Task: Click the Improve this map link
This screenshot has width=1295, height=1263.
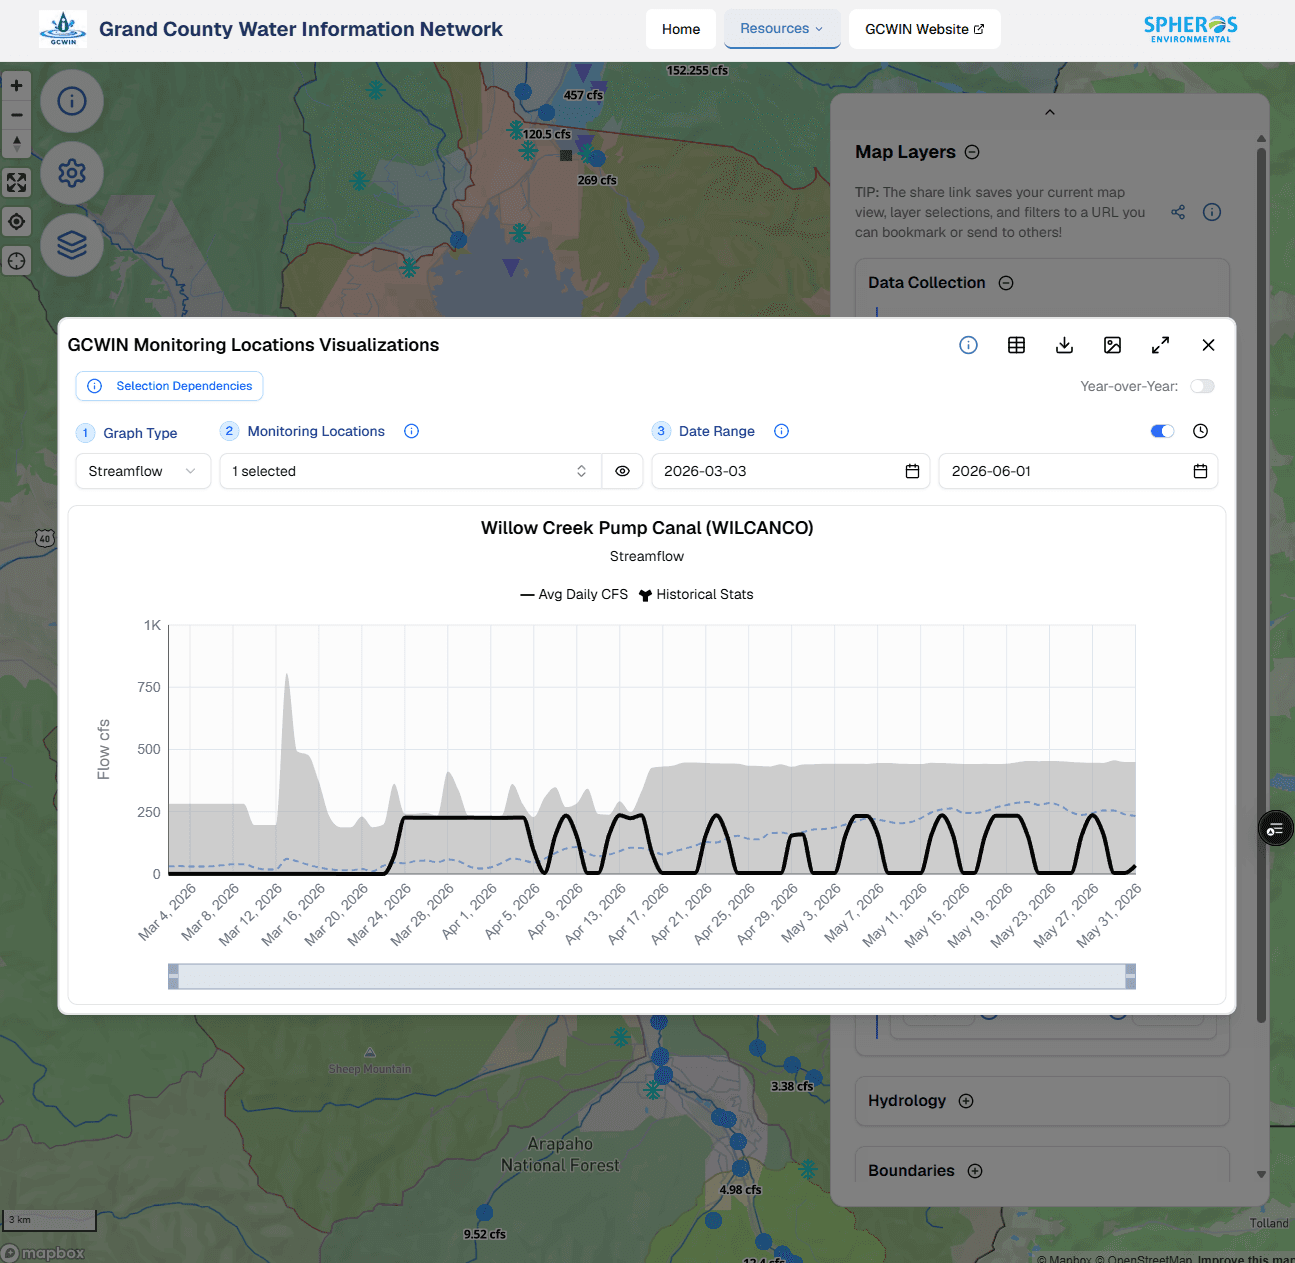Action: coord(1246,1258)
